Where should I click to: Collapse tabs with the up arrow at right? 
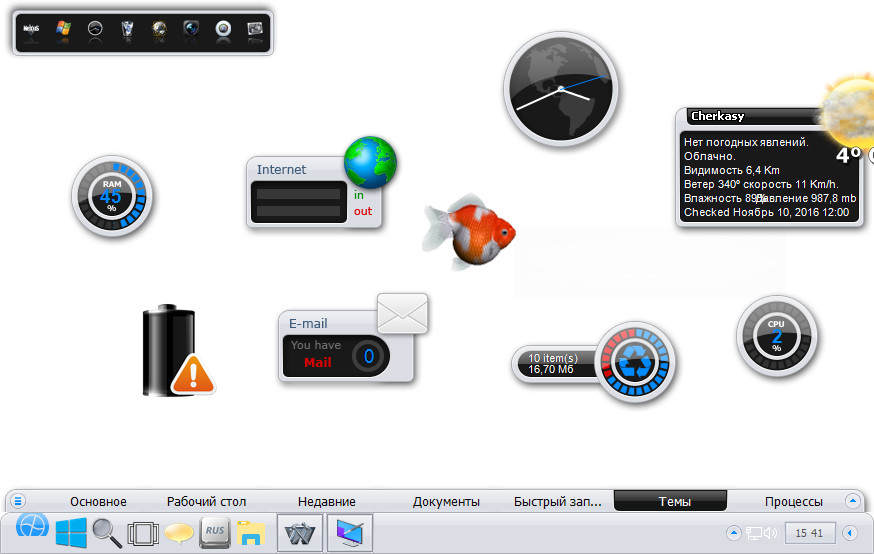pos(852,501)
